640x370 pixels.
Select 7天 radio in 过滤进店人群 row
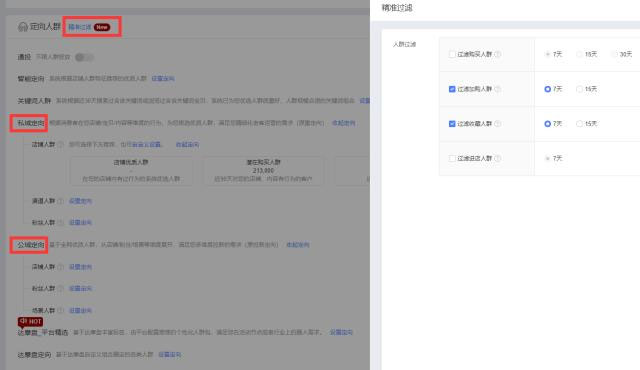548,158
